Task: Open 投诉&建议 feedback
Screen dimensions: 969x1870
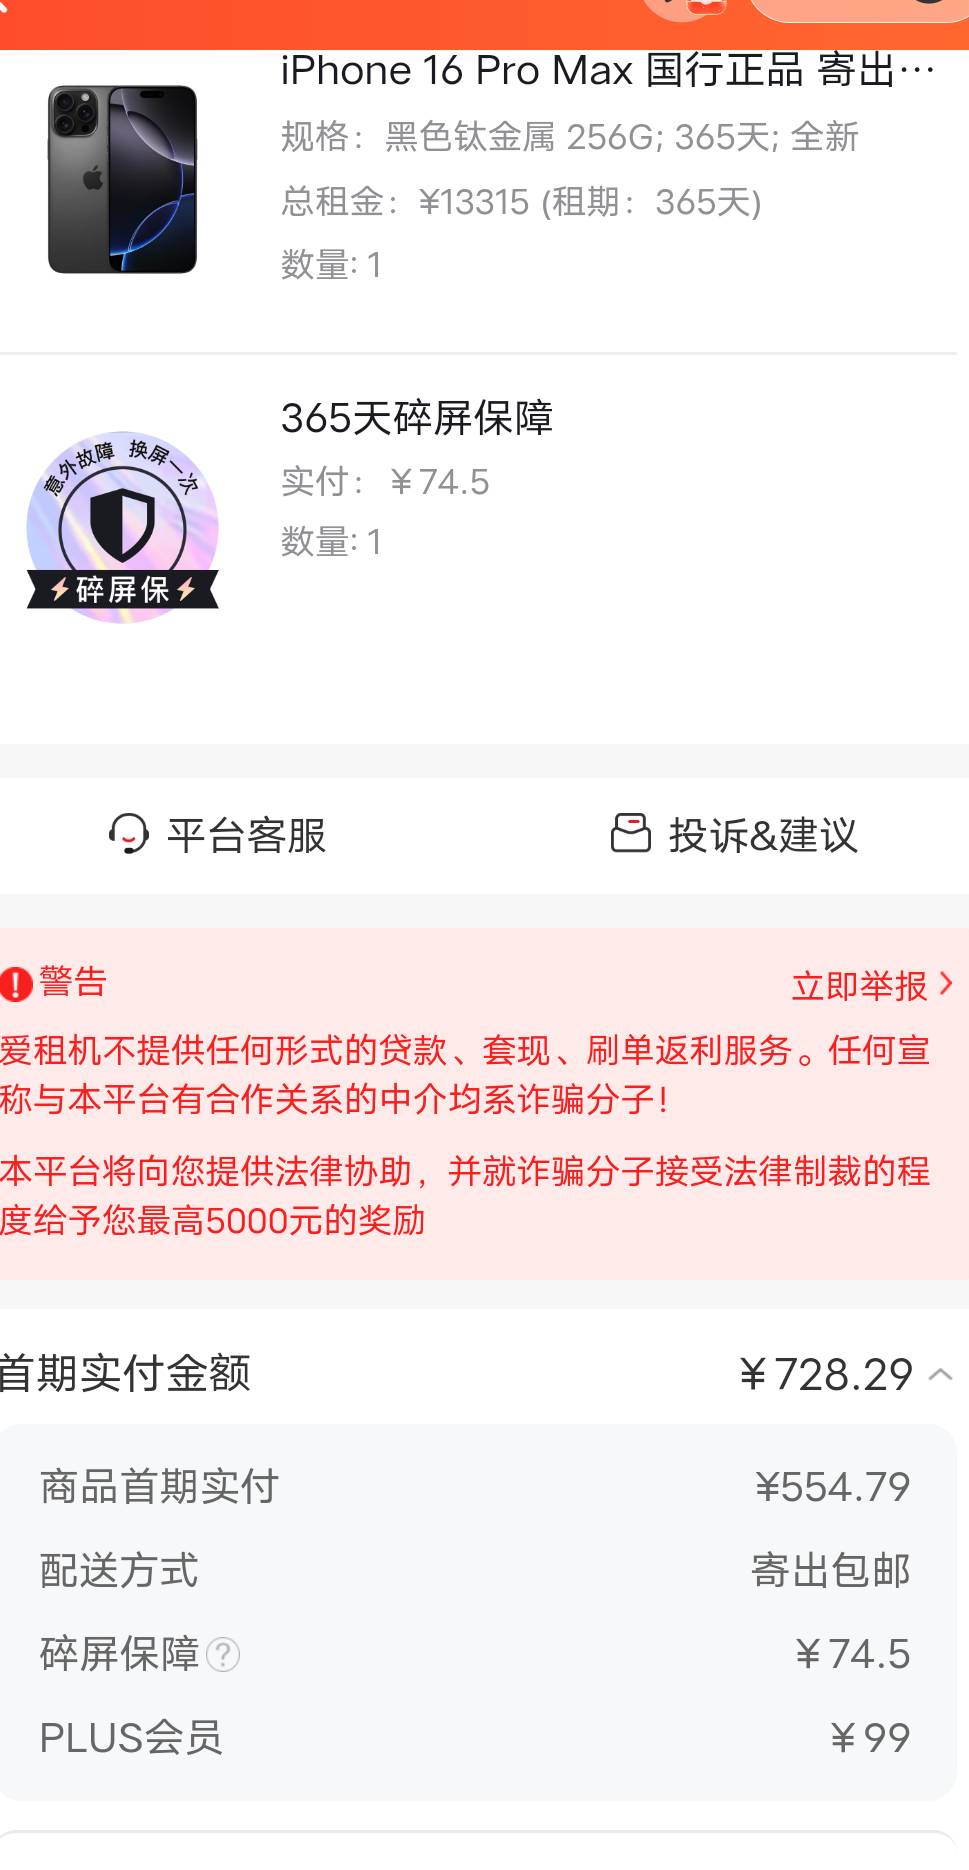Action: tap(734, 835)
